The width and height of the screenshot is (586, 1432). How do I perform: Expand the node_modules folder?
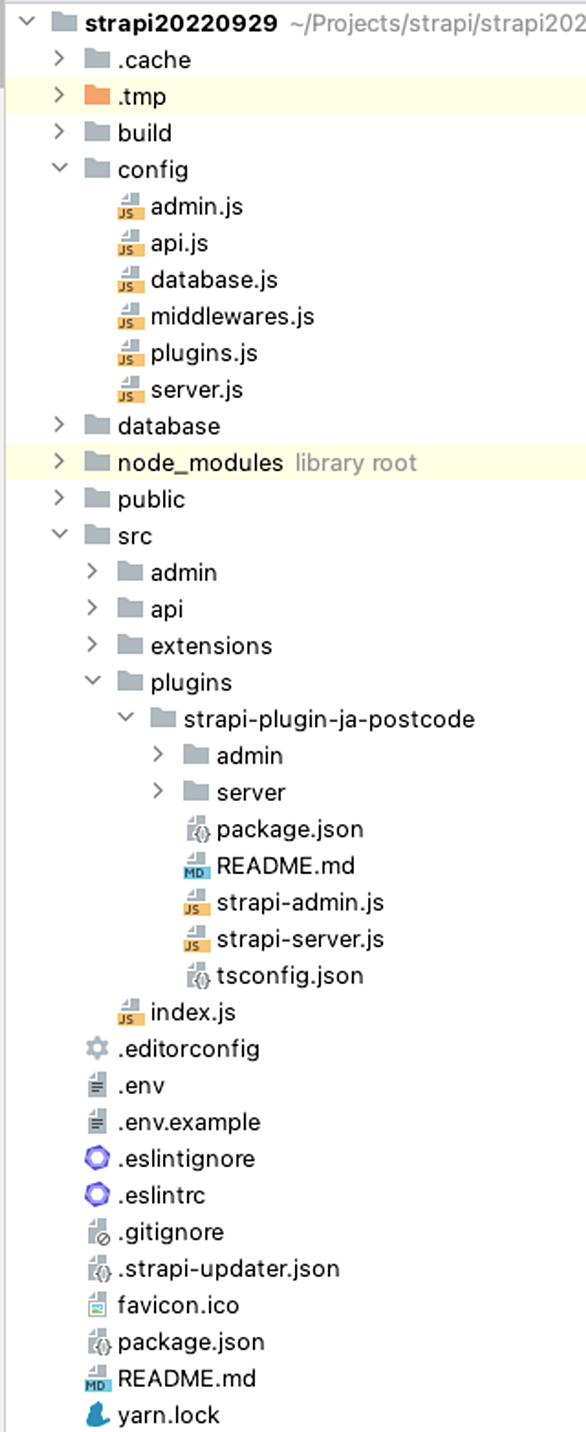(x=61, y=462)
